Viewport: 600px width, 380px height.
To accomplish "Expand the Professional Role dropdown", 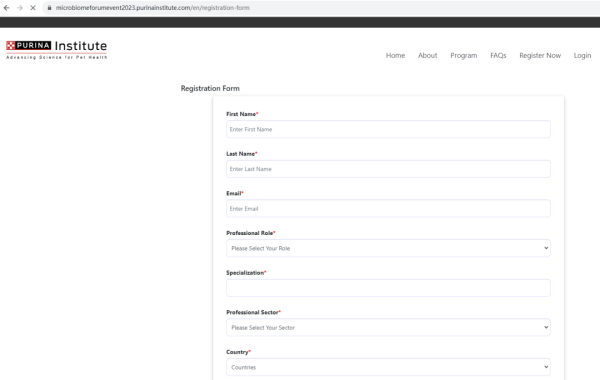I will click(388, 248).
